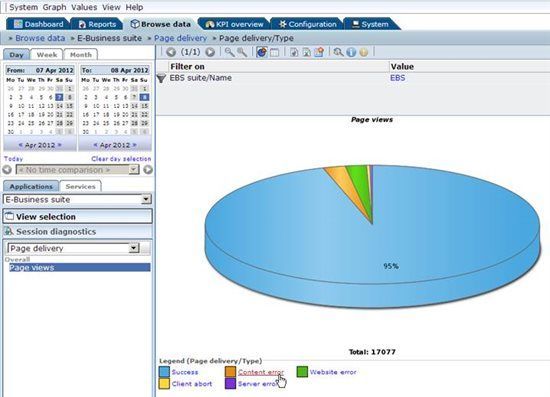Open the Page delivery dropdown
550x397 pixels.
tap(134, 248)
